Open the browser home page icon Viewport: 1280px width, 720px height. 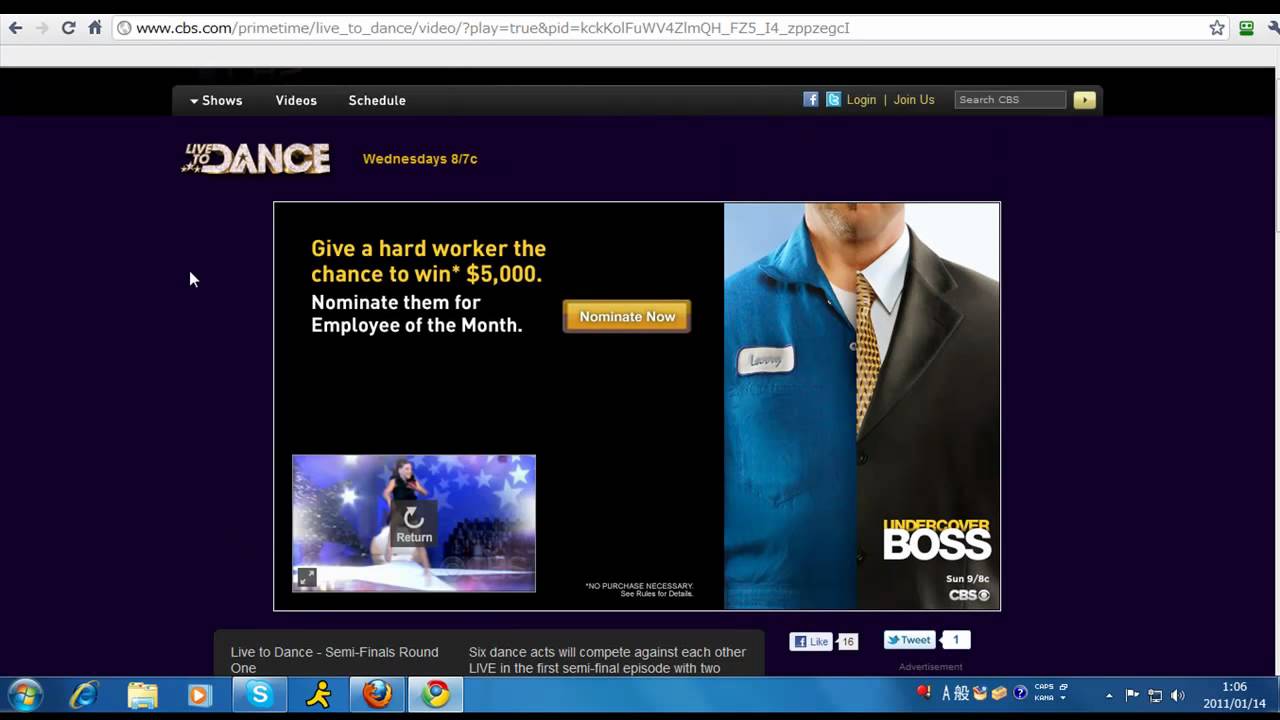point(95,28)
